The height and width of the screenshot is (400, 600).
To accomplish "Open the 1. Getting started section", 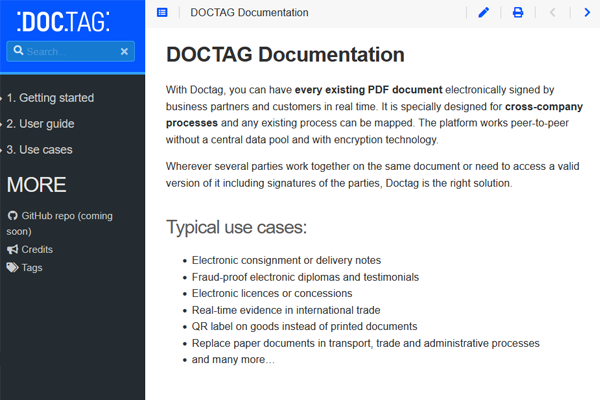I will [x=50, y=98].
